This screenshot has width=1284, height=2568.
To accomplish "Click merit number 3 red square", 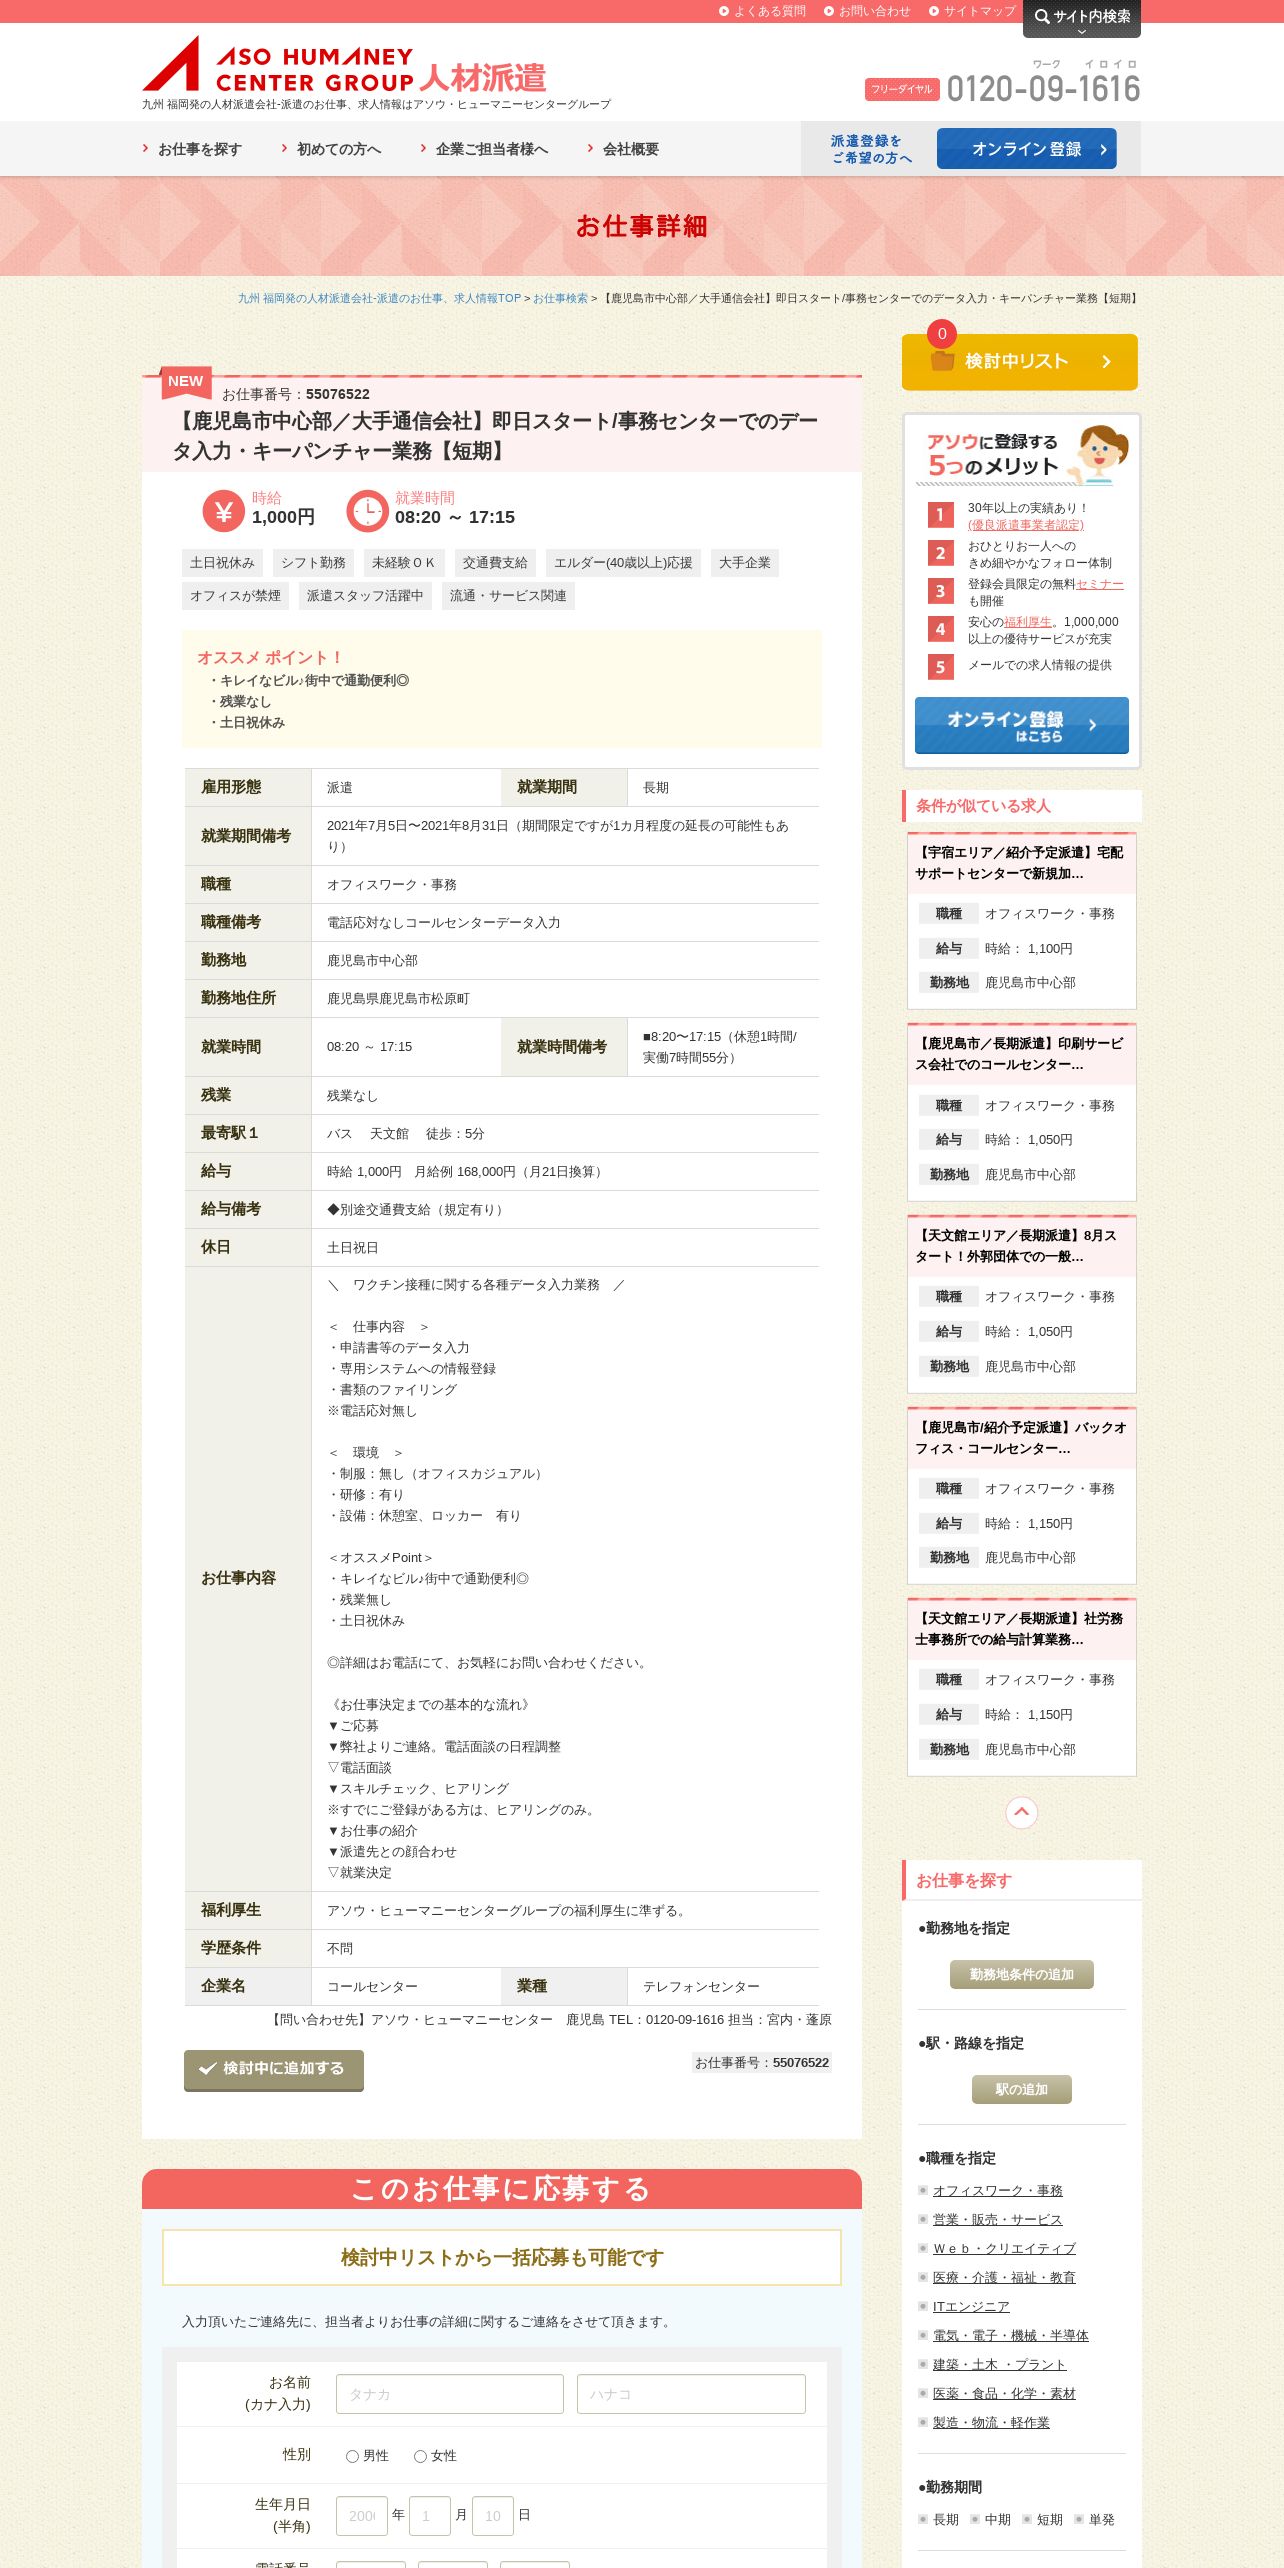I will coord(940,591).
